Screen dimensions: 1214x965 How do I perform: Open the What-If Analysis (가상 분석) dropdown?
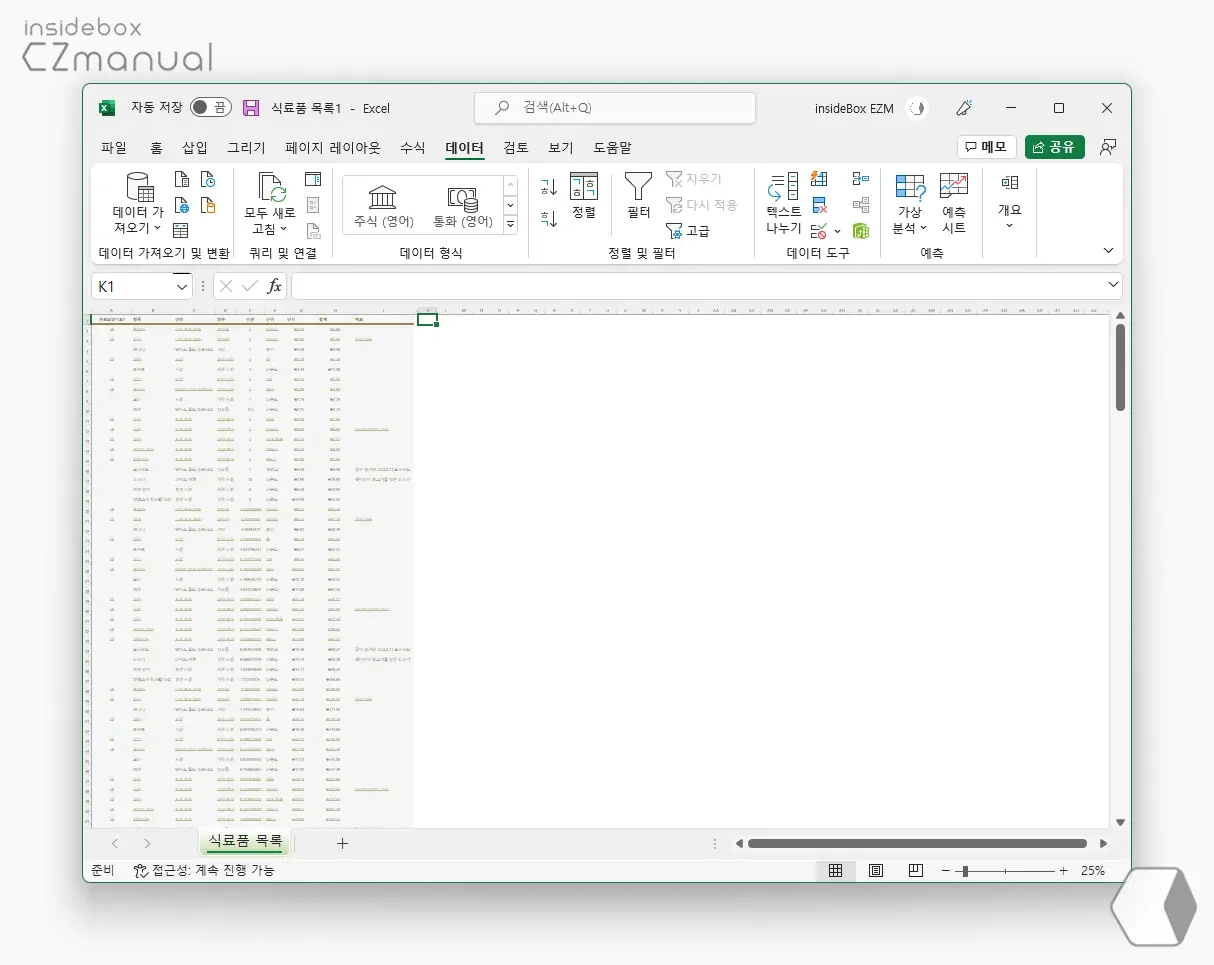pos(909,205)
